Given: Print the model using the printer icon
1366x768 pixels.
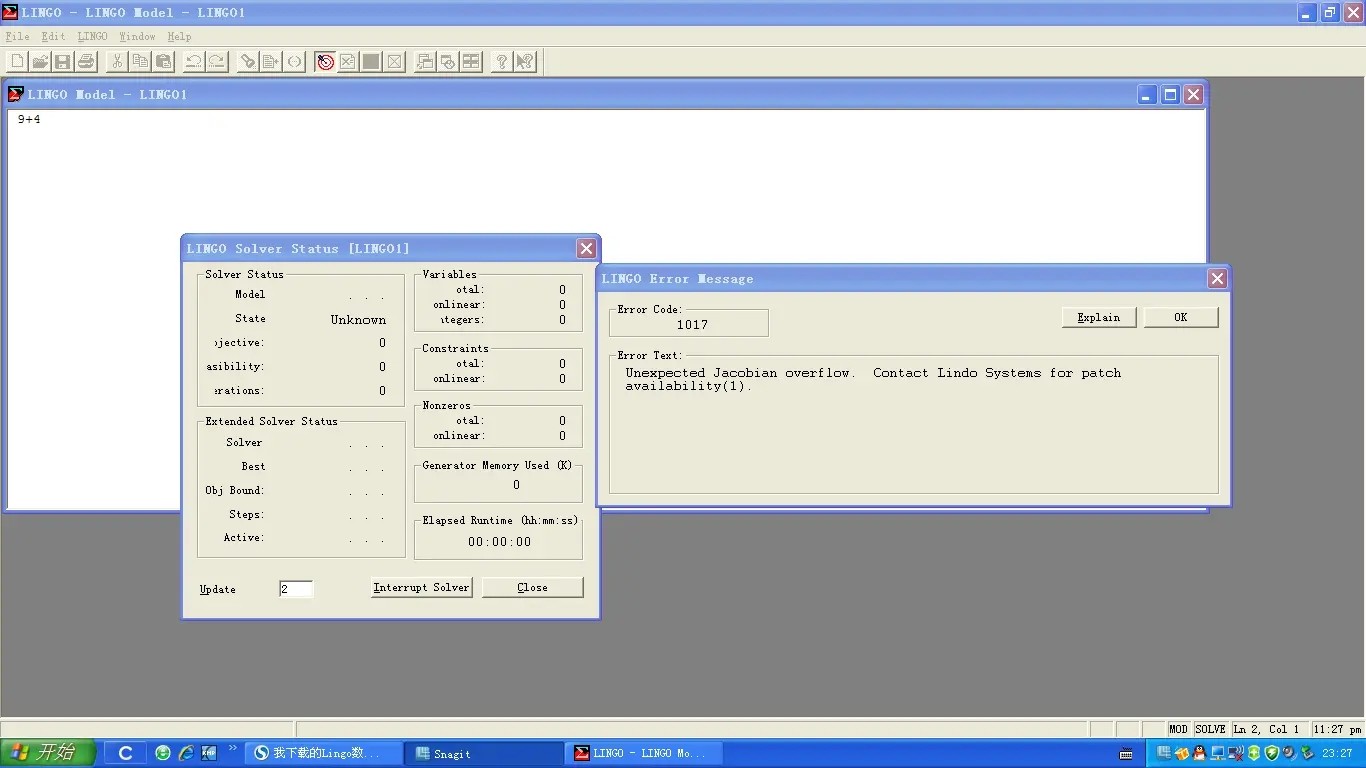Looking at the screenshot, I should tap(86, 62).
